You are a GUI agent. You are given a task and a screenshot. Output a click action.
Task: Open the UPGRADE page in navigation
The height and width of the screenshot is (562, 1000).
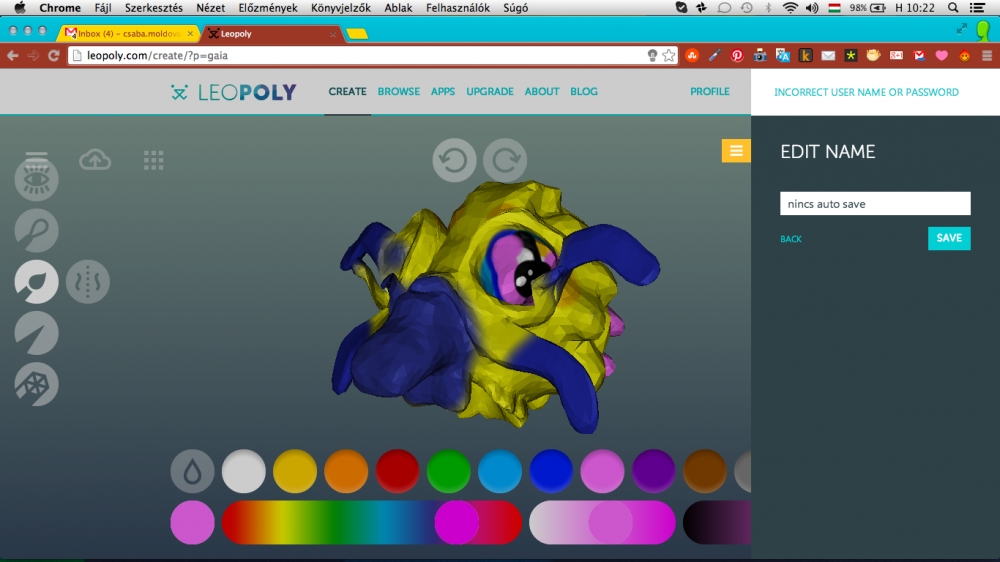click(x=490, y=91)
